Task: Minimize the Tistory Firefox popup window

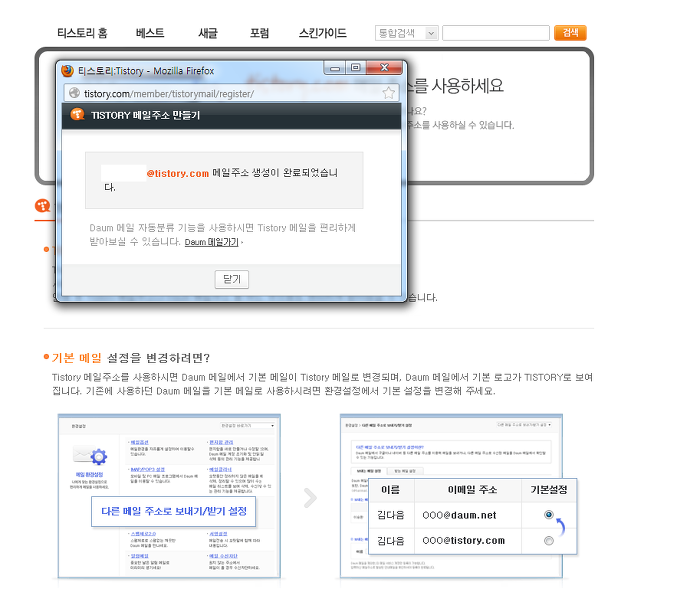Action: (335, 68)
